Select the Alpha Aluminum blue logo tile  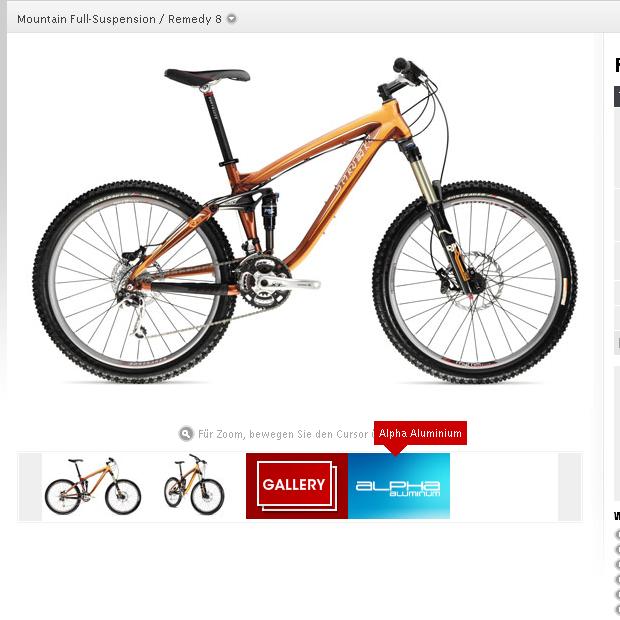pyautogui.click(x=399, y=486)
